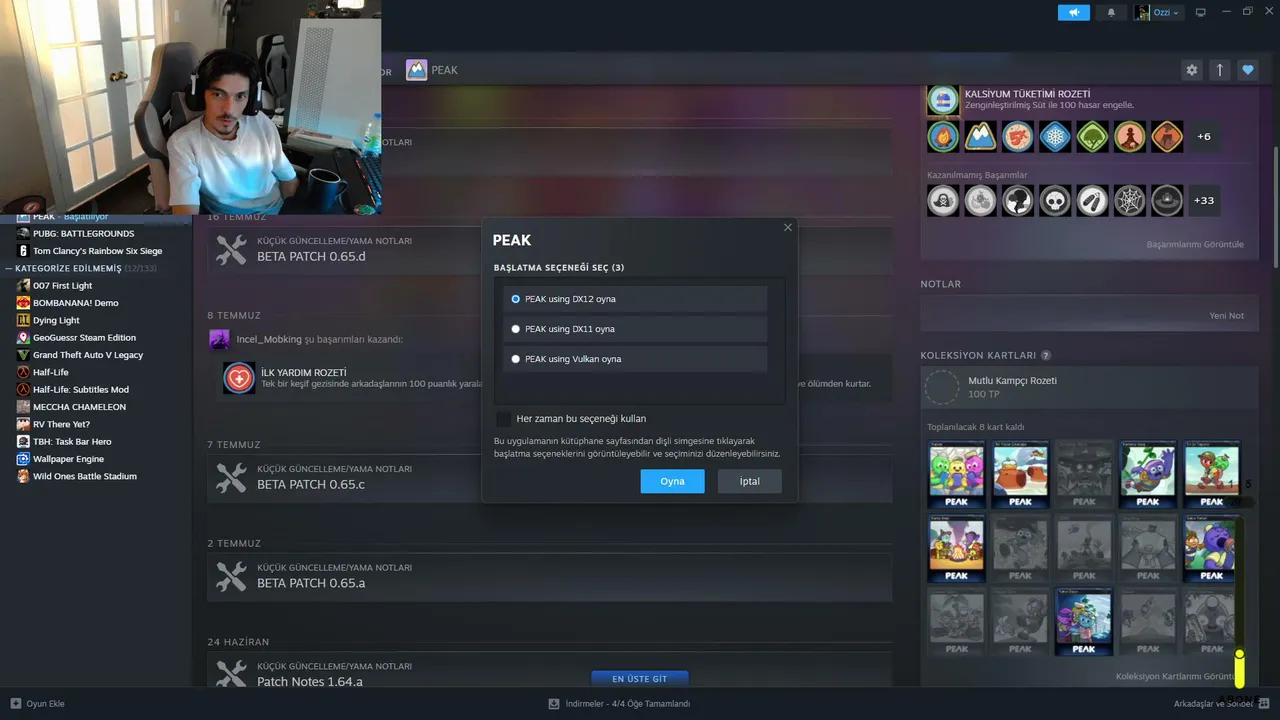This screenshot has width=1280, height=720.
Task: Open the campfire scene trading card
Action: (x=956, y=548)
